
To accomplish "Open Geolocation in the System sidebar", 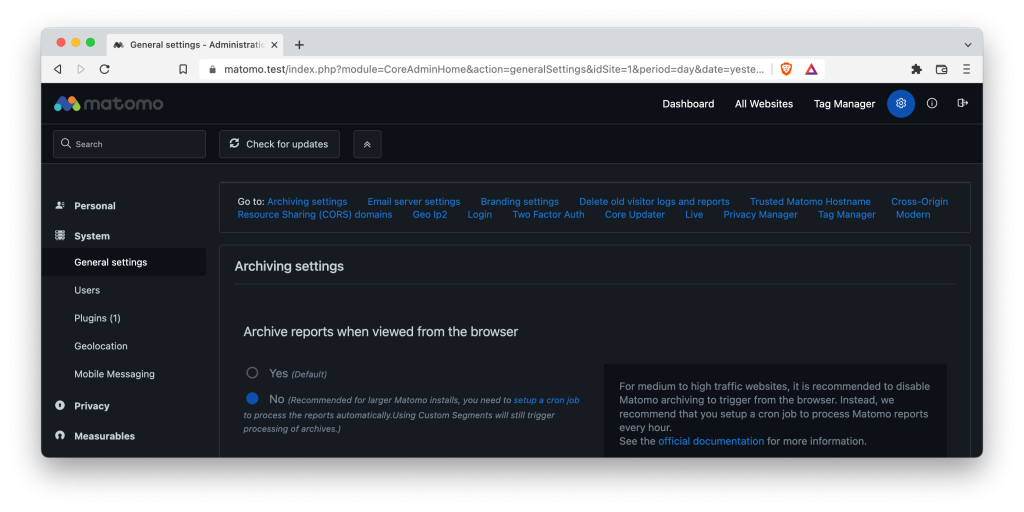I will (x=101, y=346).
